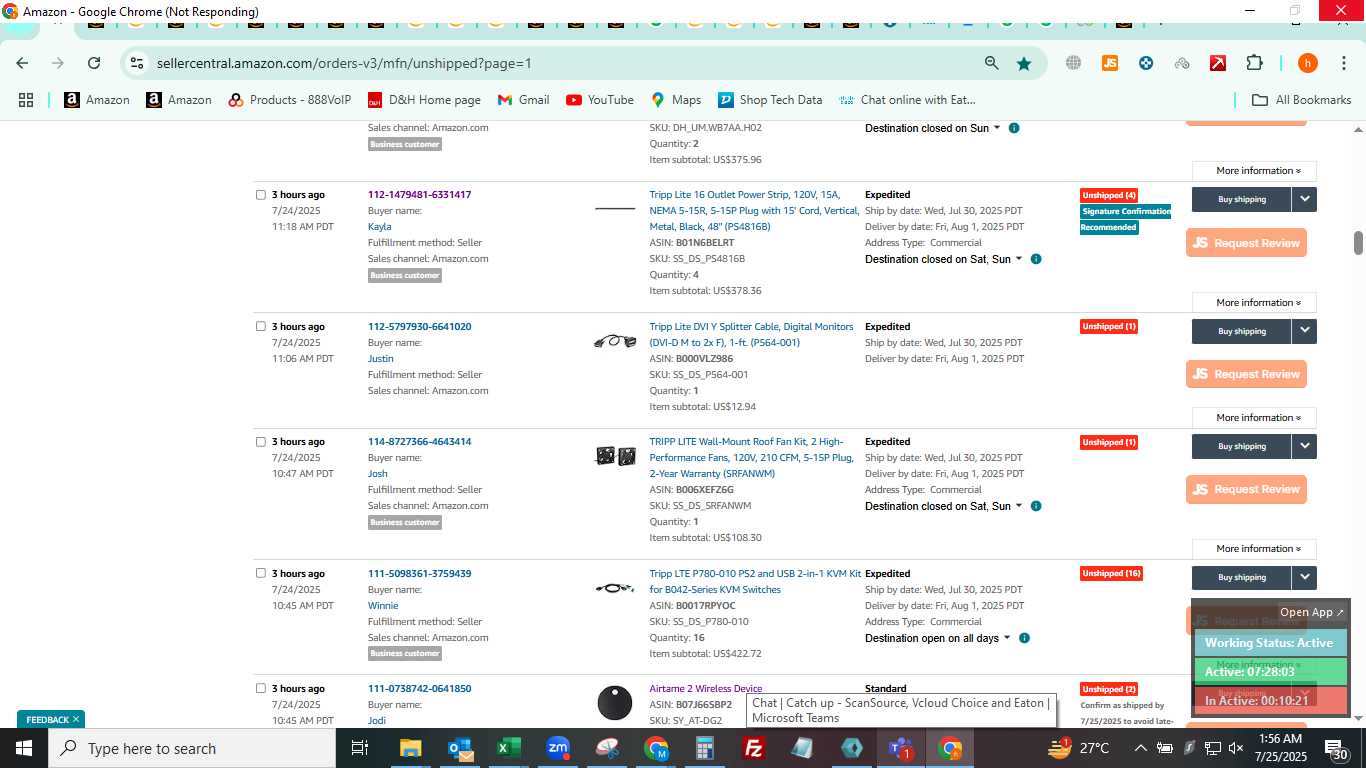This screenshot has width=1366, height=768.
Task: Click the red arrow extension icon
Action: pos(1218,63)
